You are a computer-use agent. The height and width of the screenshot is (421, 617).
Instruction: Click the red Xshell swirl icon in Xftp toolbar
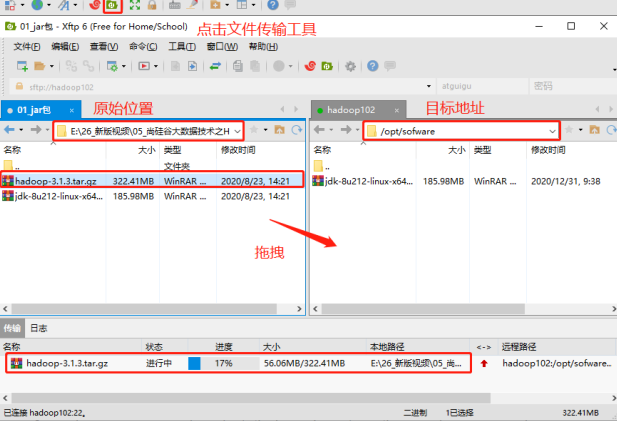coord(310,66)
